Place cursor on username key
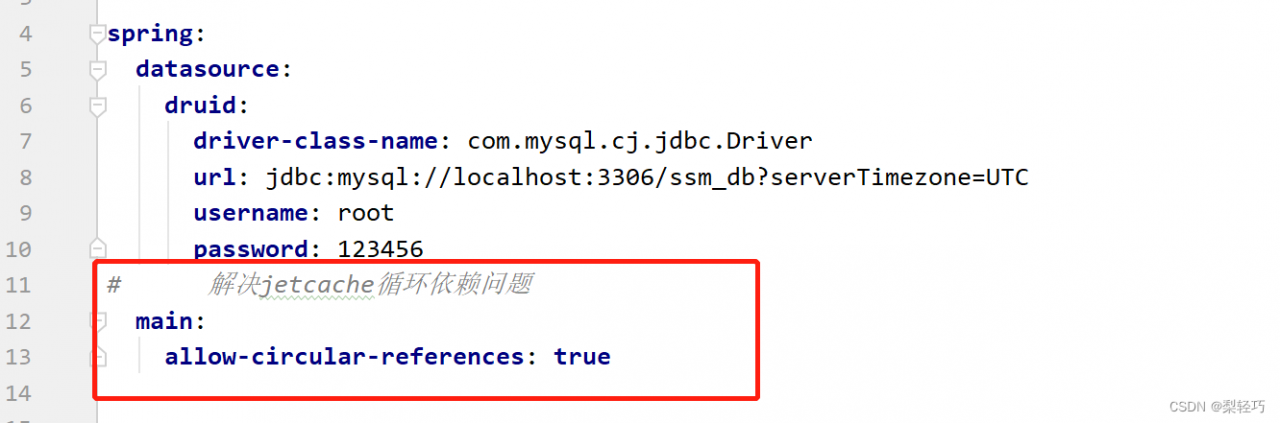Screen dimensions: 1280x423 click(x=250, y=213)
